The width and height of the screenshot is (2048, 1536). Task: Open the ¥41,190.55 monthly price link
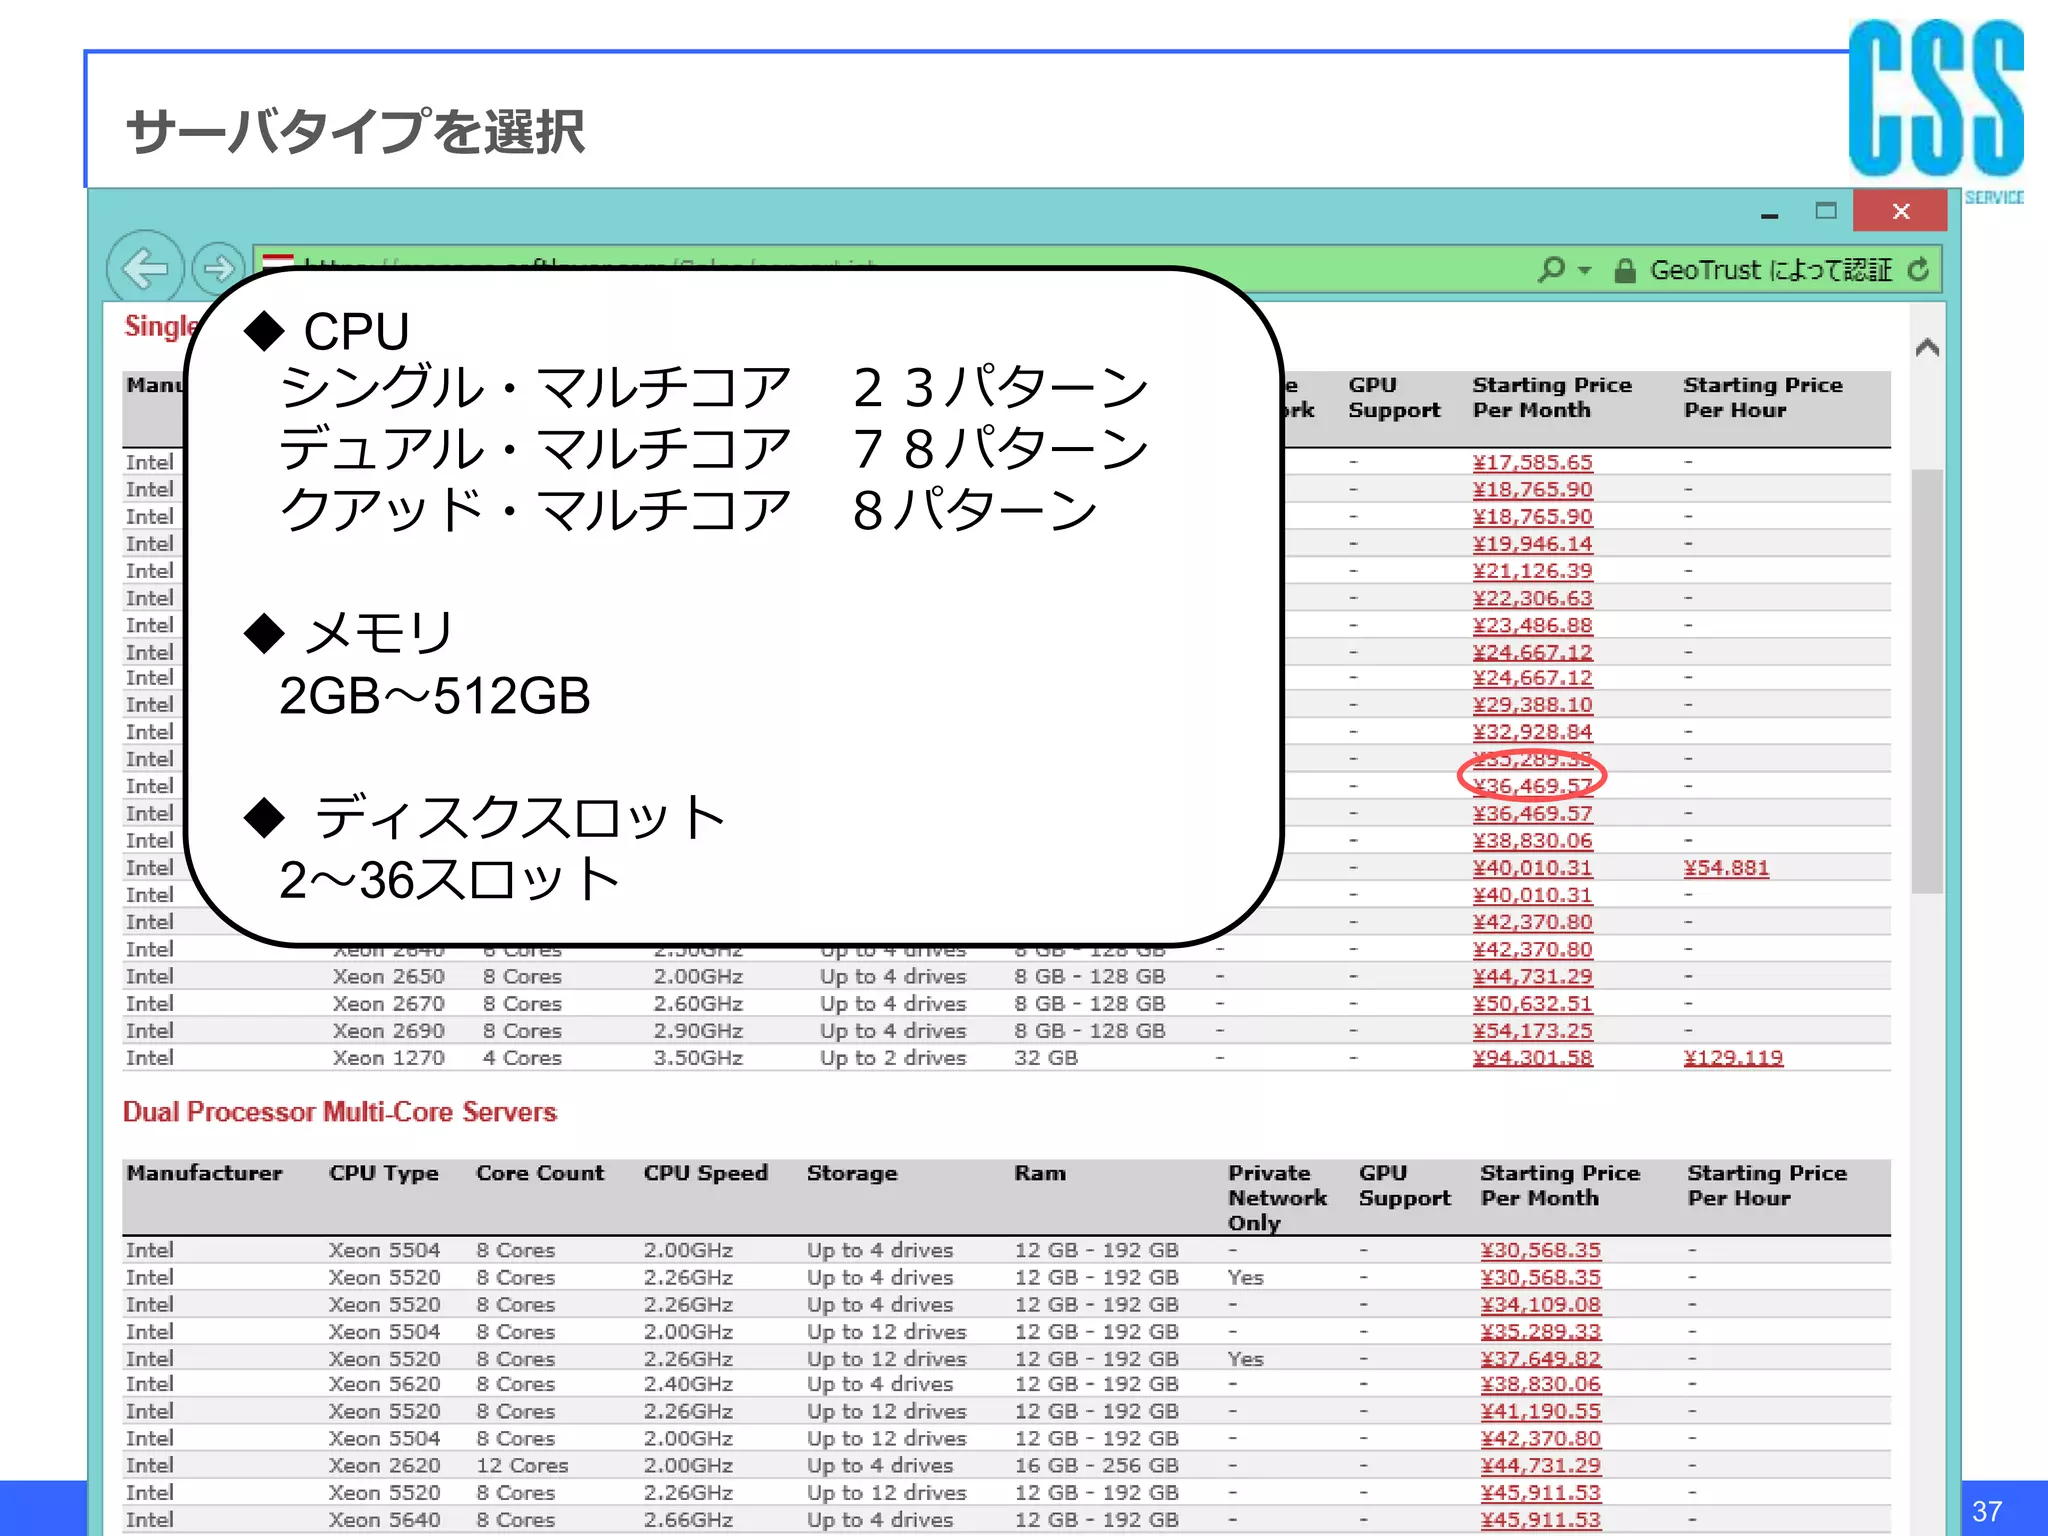coord(1540,1411)
